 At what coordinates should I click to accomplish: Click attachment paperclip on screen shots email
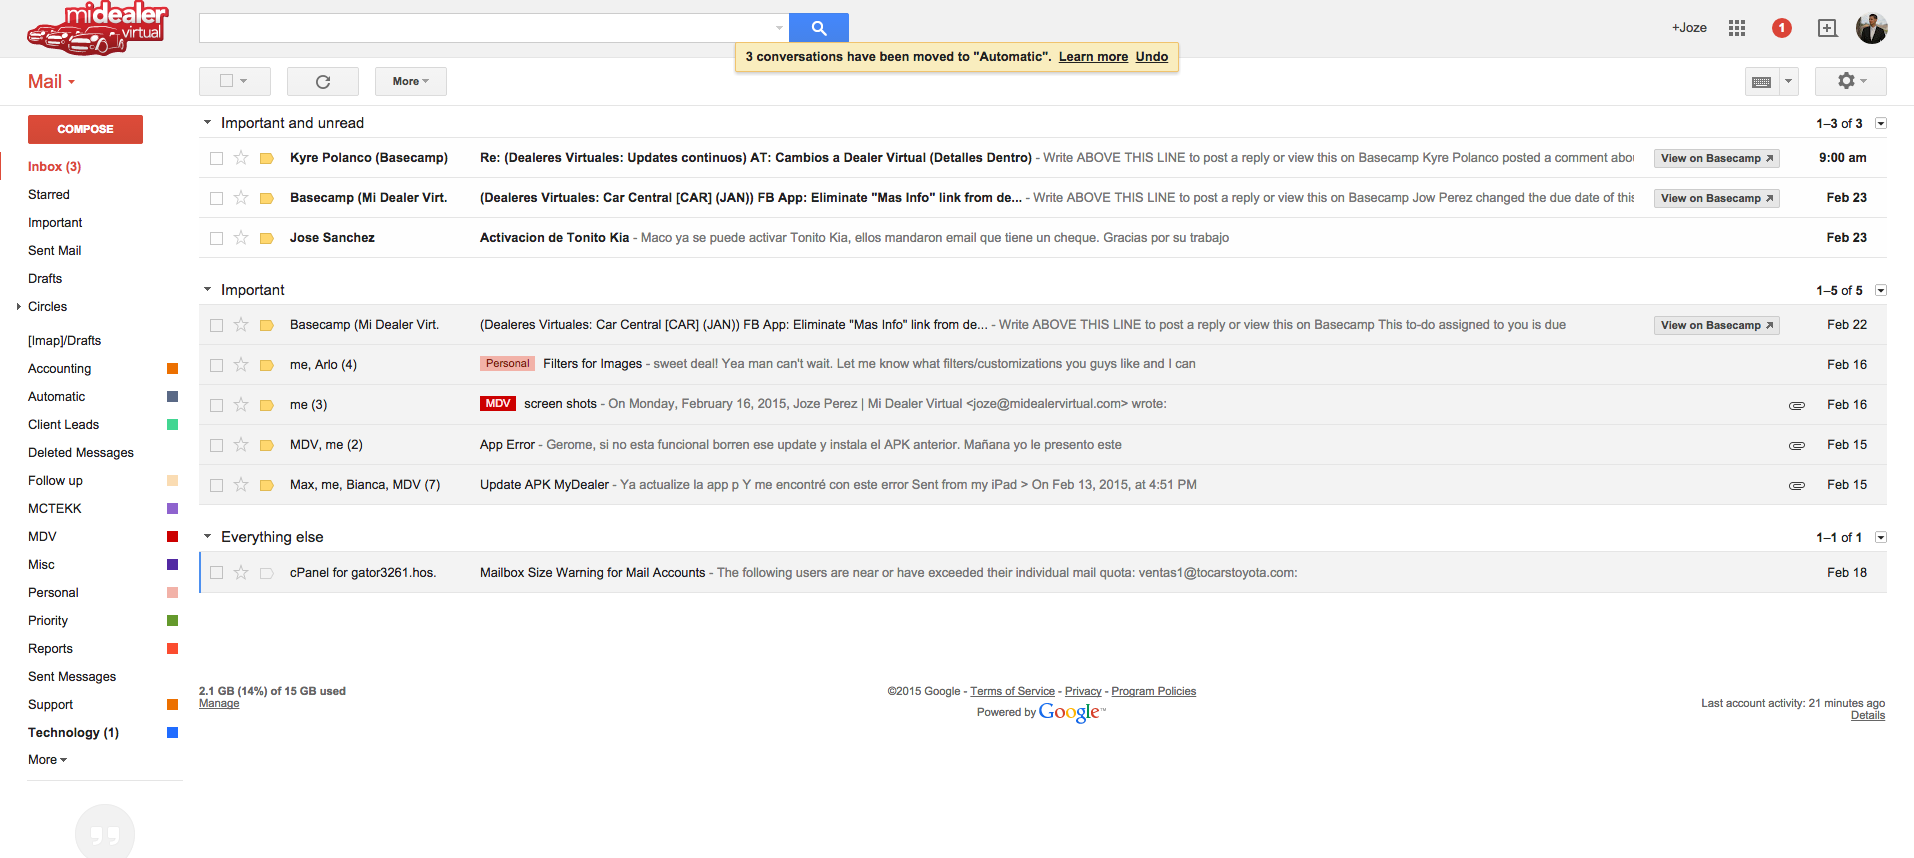1797,405
